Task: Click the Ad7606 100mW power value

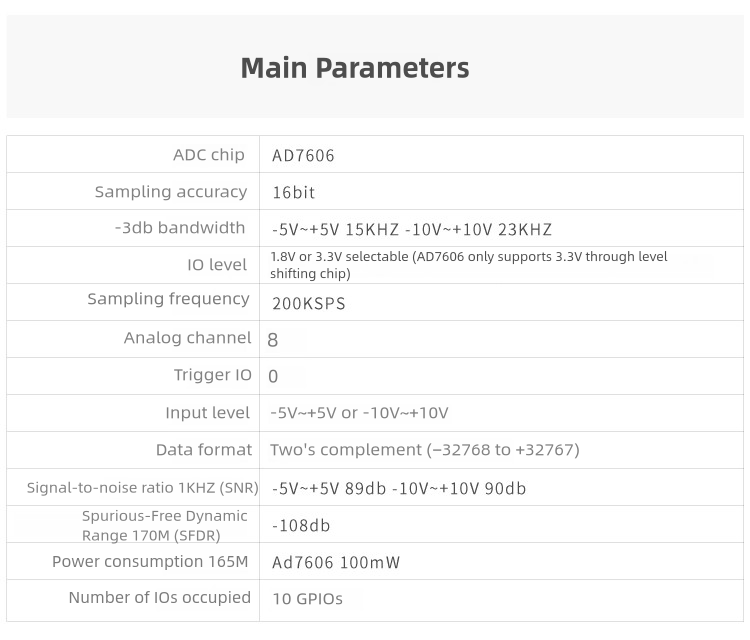Action: tap(336, 563)
